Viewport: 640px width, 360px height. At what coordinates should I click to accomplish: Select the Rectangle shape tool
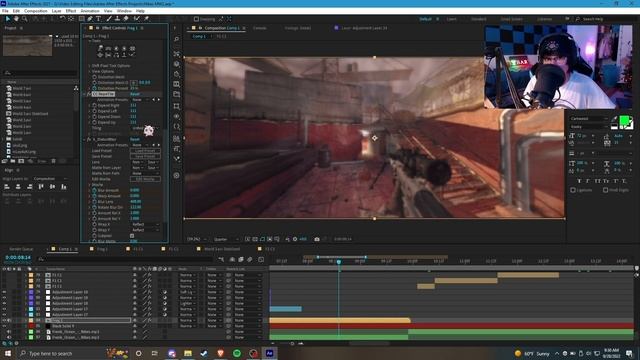click(82, 19)
